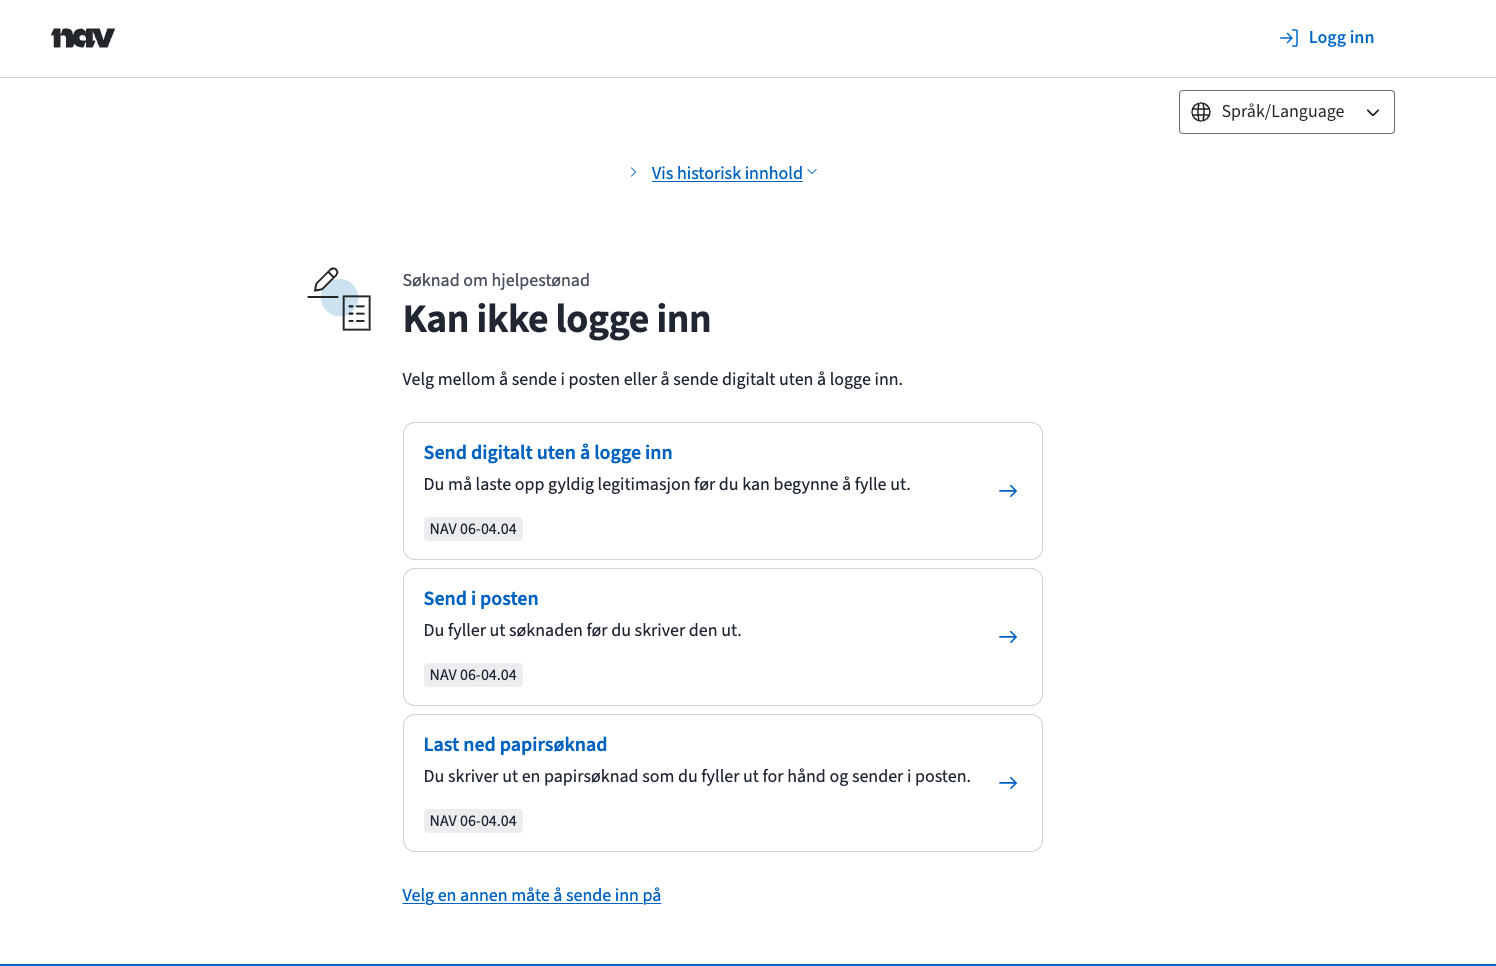Click the NAV 06-04.04 tag under Send digitalt

473,529
